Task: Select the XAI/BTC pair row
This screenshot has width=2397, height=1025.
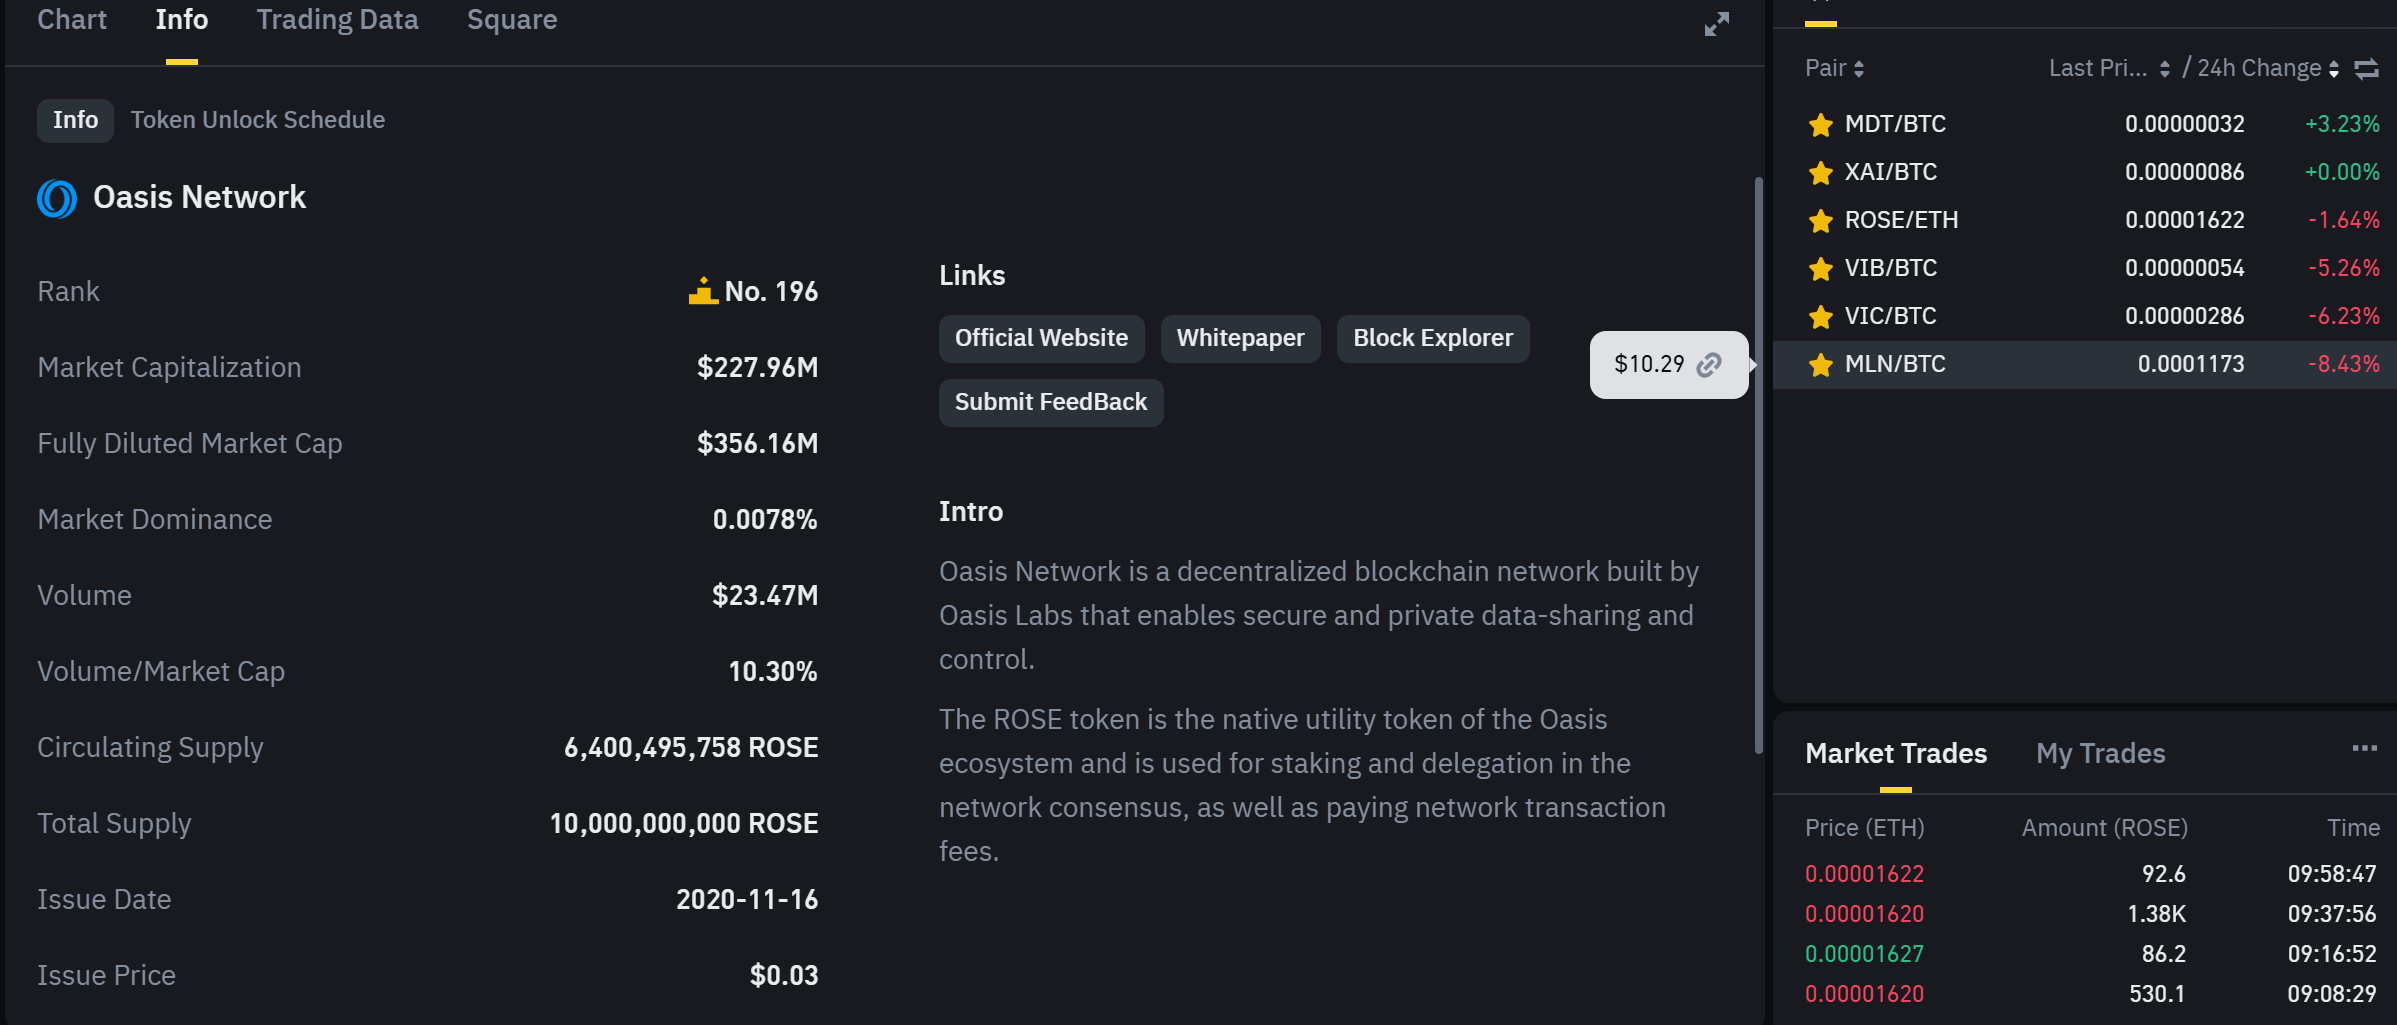Action: coord(2085,172)
